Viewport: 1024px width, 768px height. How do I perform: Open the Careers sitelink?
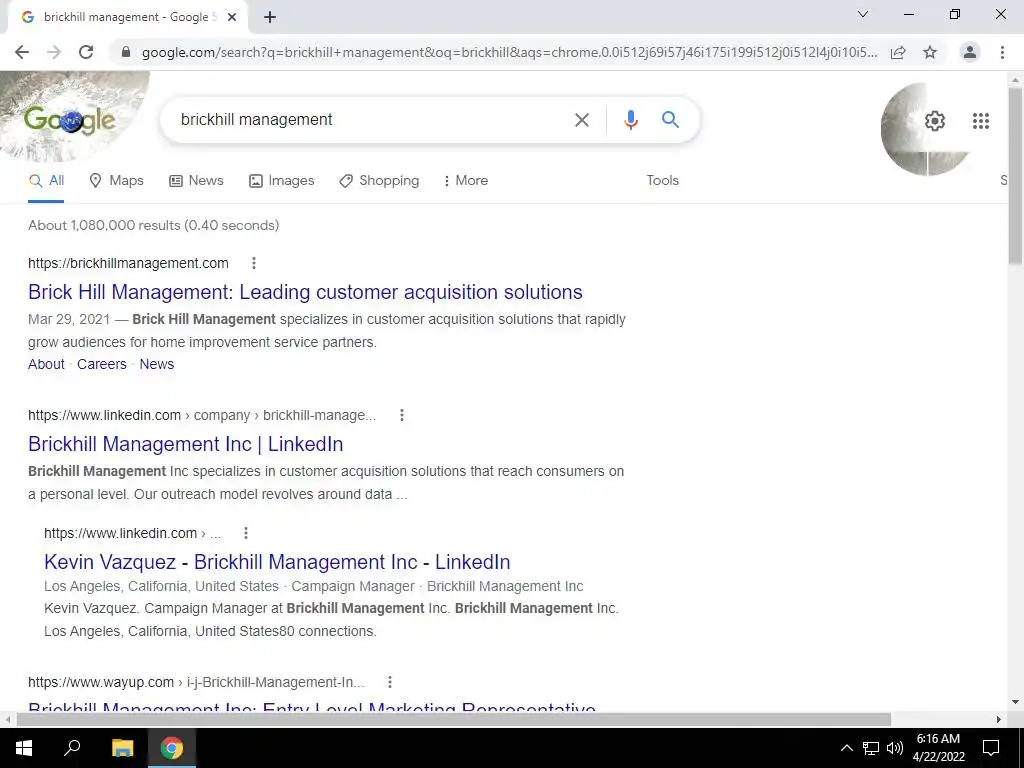pos(102,364)
